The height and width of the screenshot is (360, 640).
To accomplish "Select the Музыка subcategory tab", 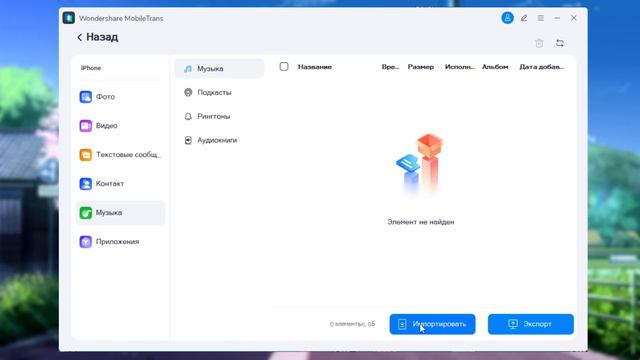I will 219,69.
